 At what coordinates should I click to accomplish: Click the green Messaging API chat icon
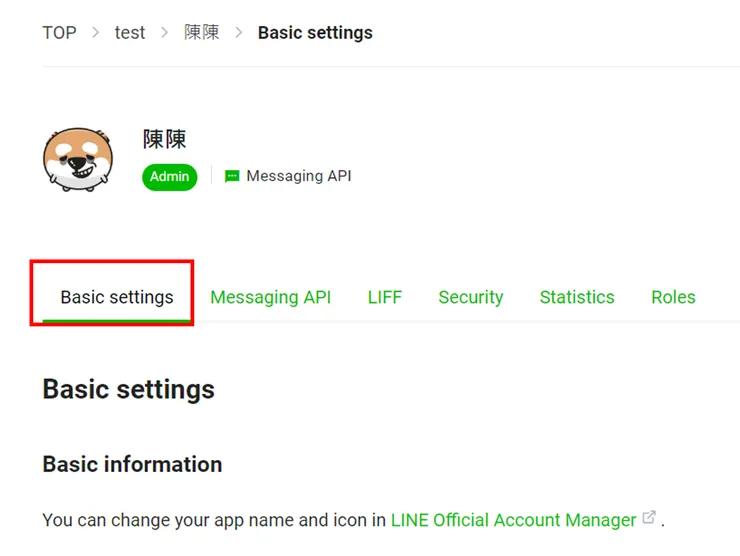click(x=232, y=176)
